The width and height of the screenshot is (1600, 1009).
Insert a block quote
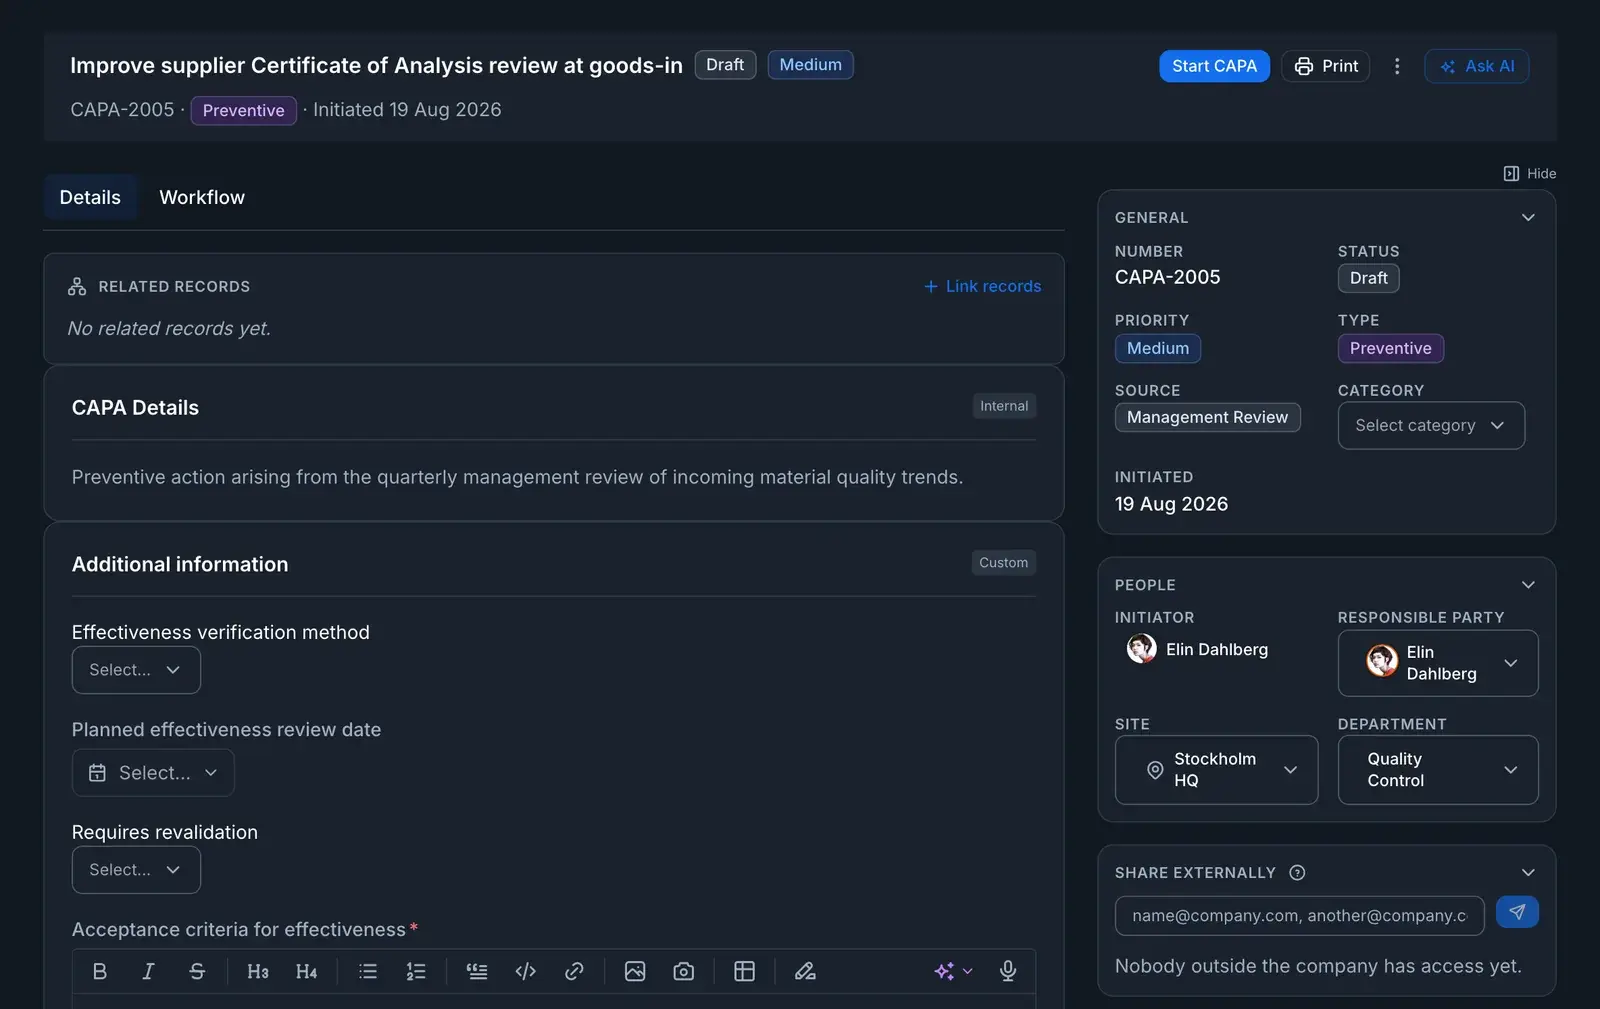(477, 971)
